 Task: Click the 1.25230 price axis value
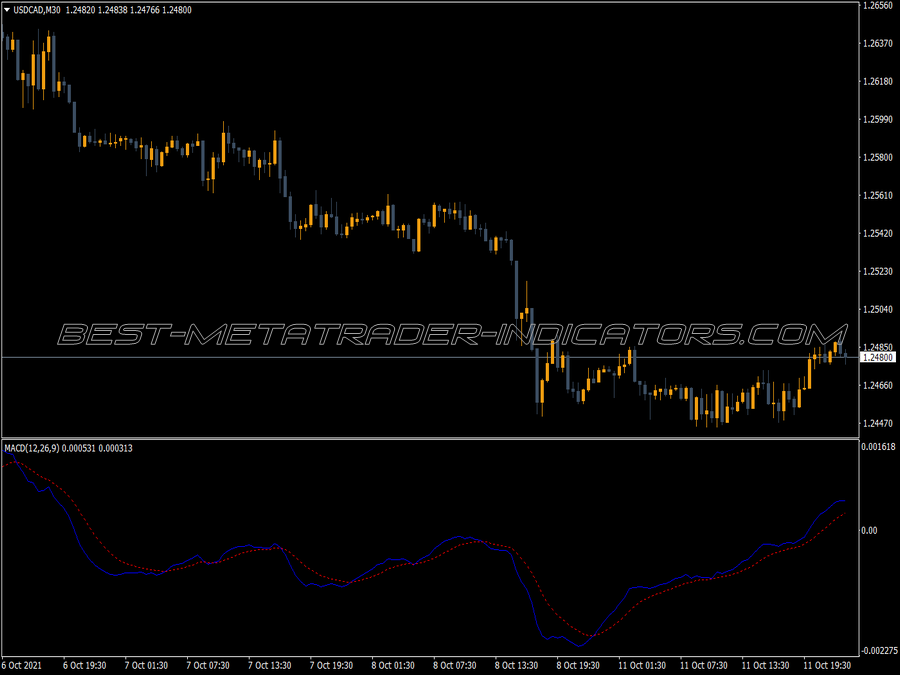tap(878, 271)
